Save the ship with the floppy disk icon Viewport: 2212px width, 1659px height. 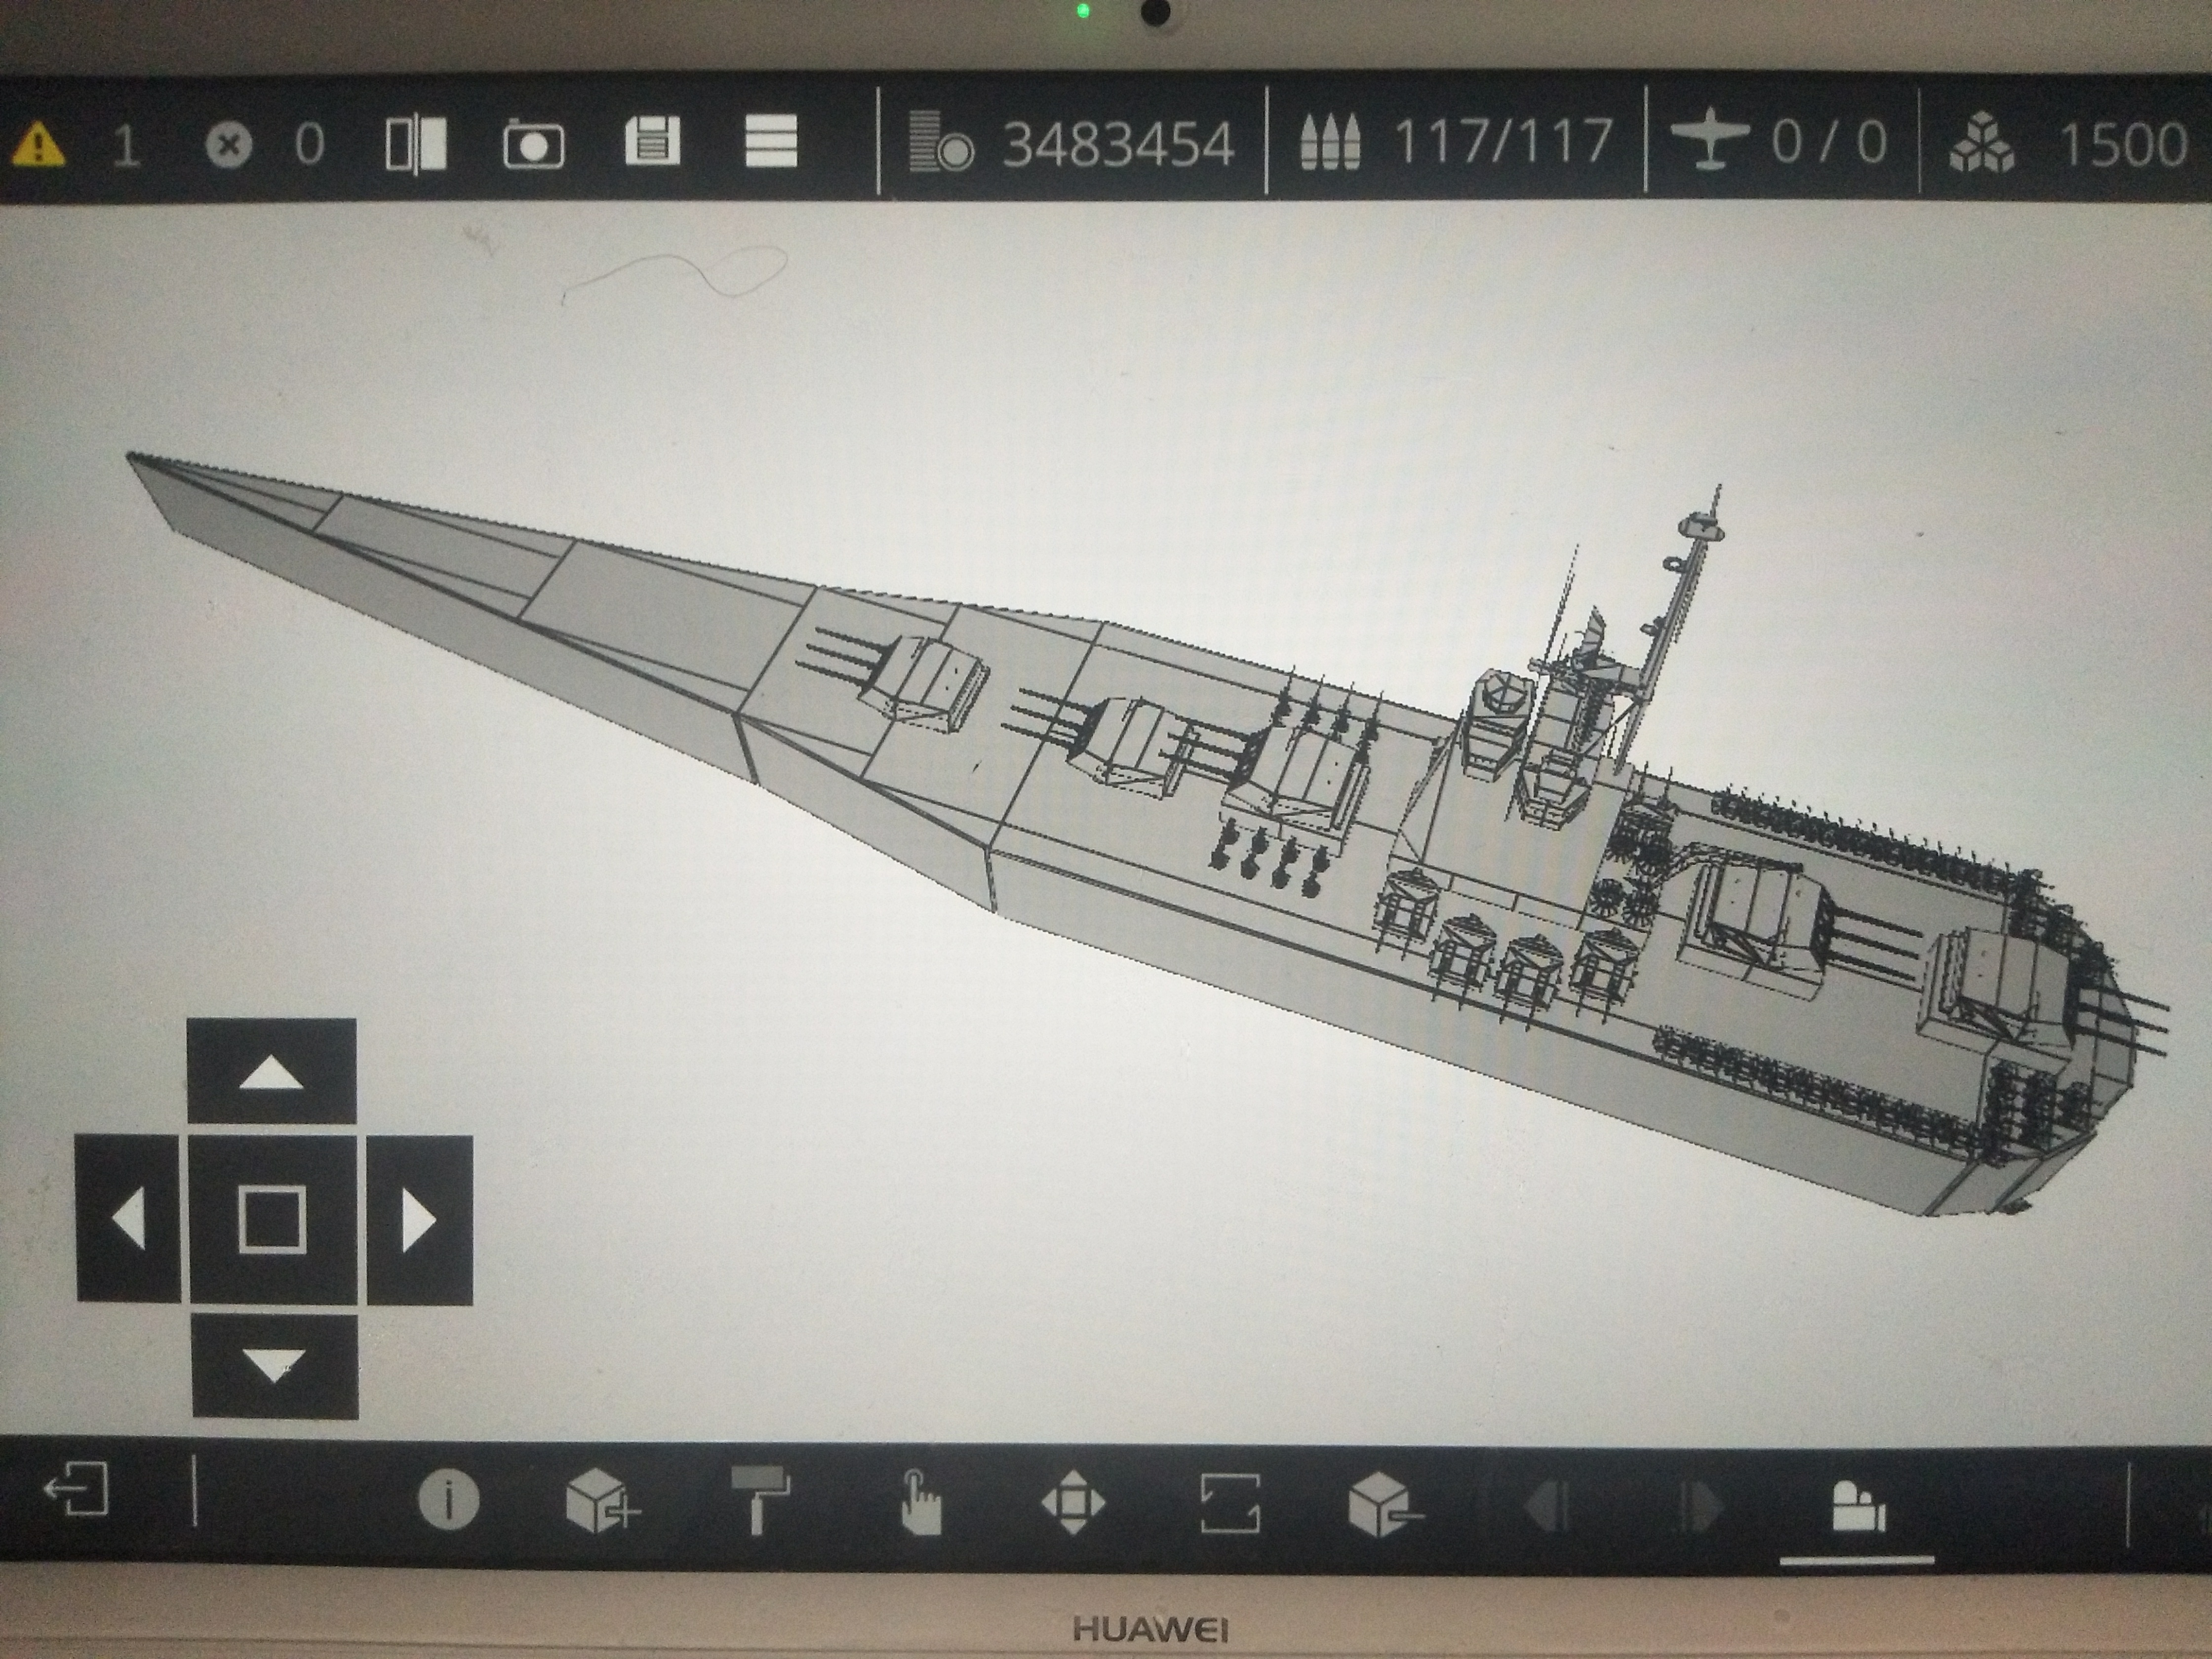[652, 141]
